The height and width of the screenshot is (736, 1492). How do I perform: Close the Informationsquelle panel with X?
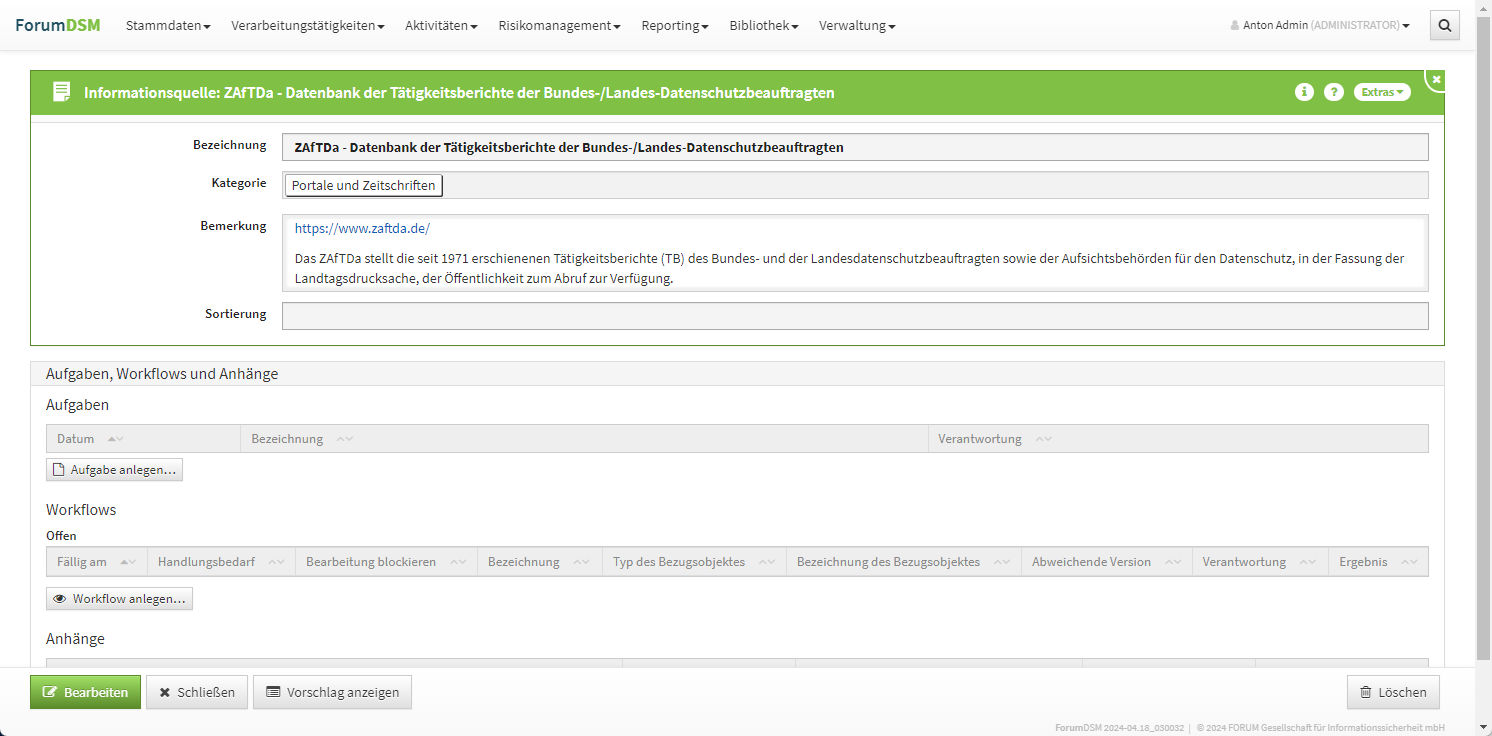point(1436,79)
